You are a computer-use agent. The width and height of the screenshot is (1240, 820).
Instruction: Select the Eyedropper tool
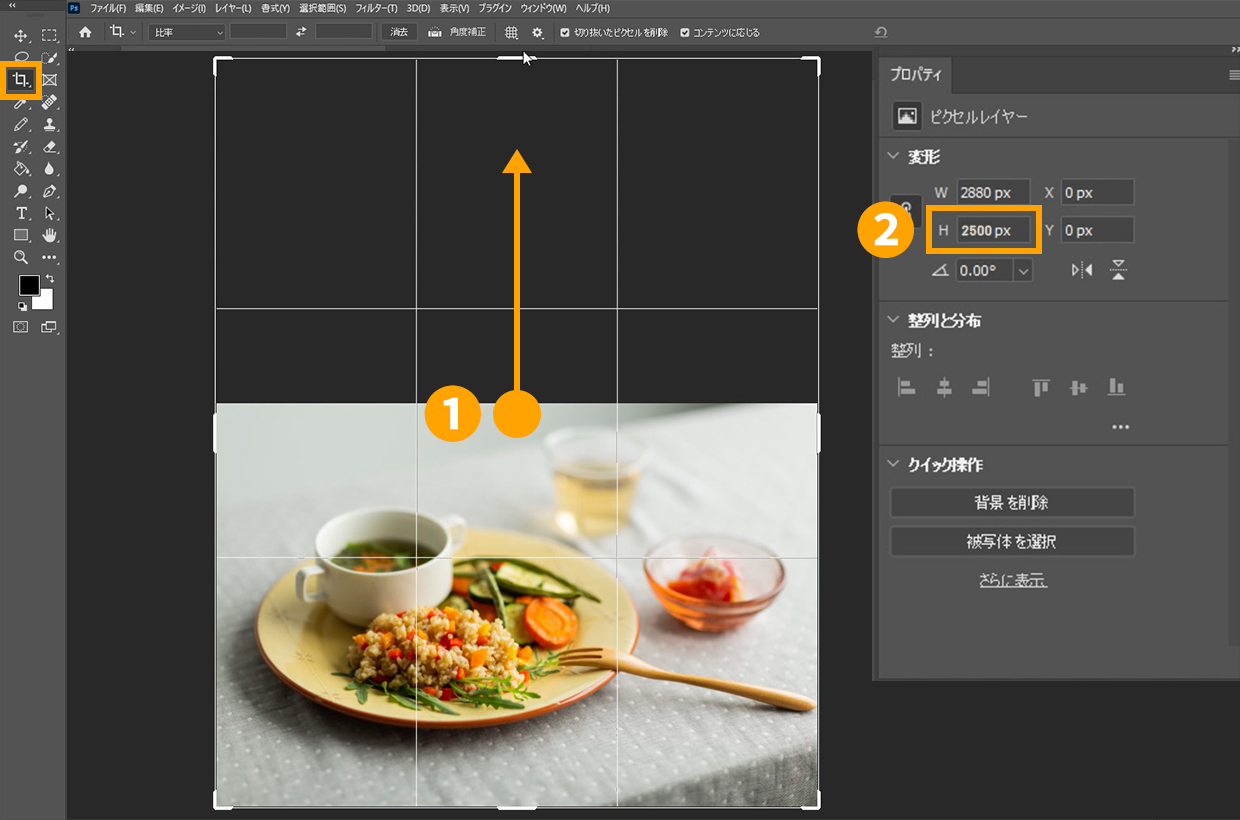coord(20,103)
